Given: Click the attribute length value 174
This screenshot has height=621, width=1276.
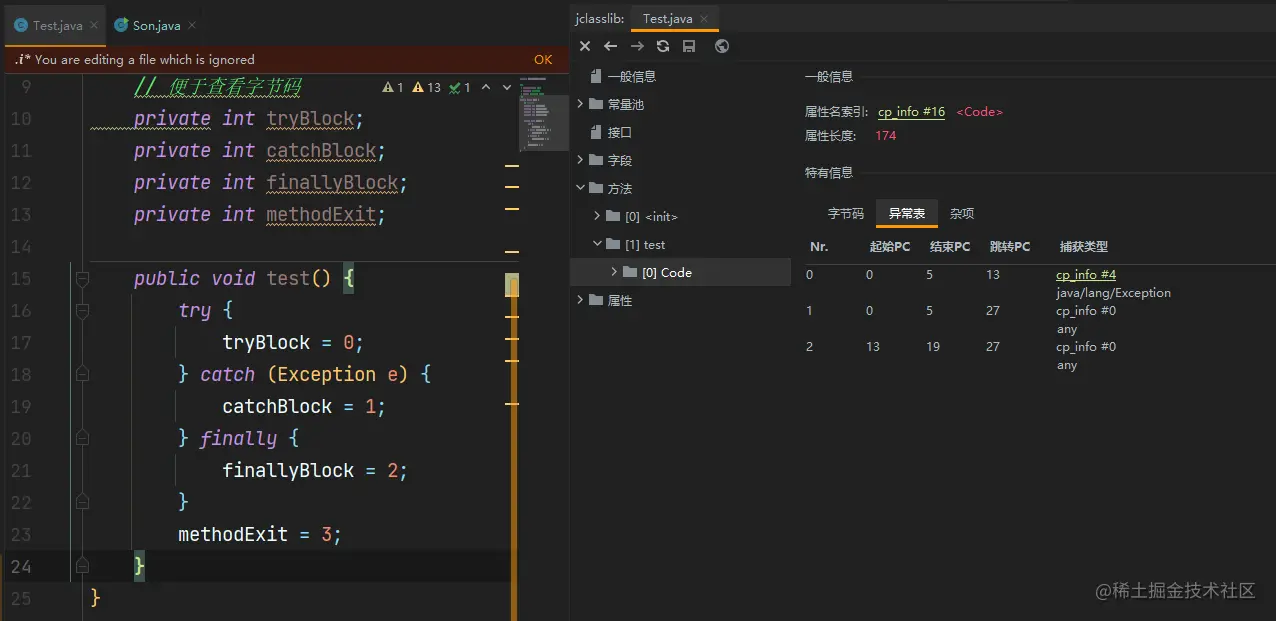Looking at the screenshot, I should (885, 136).
